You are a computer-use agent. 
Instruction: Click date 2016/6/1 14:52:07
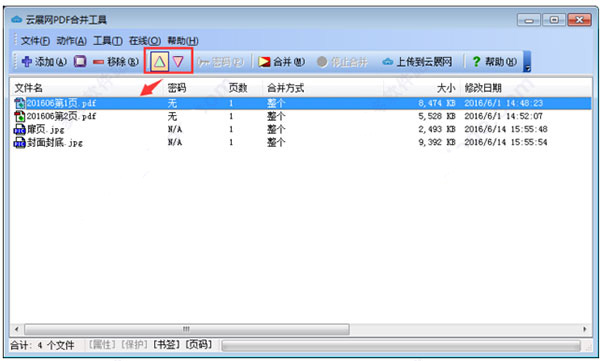tap(504, 116)
